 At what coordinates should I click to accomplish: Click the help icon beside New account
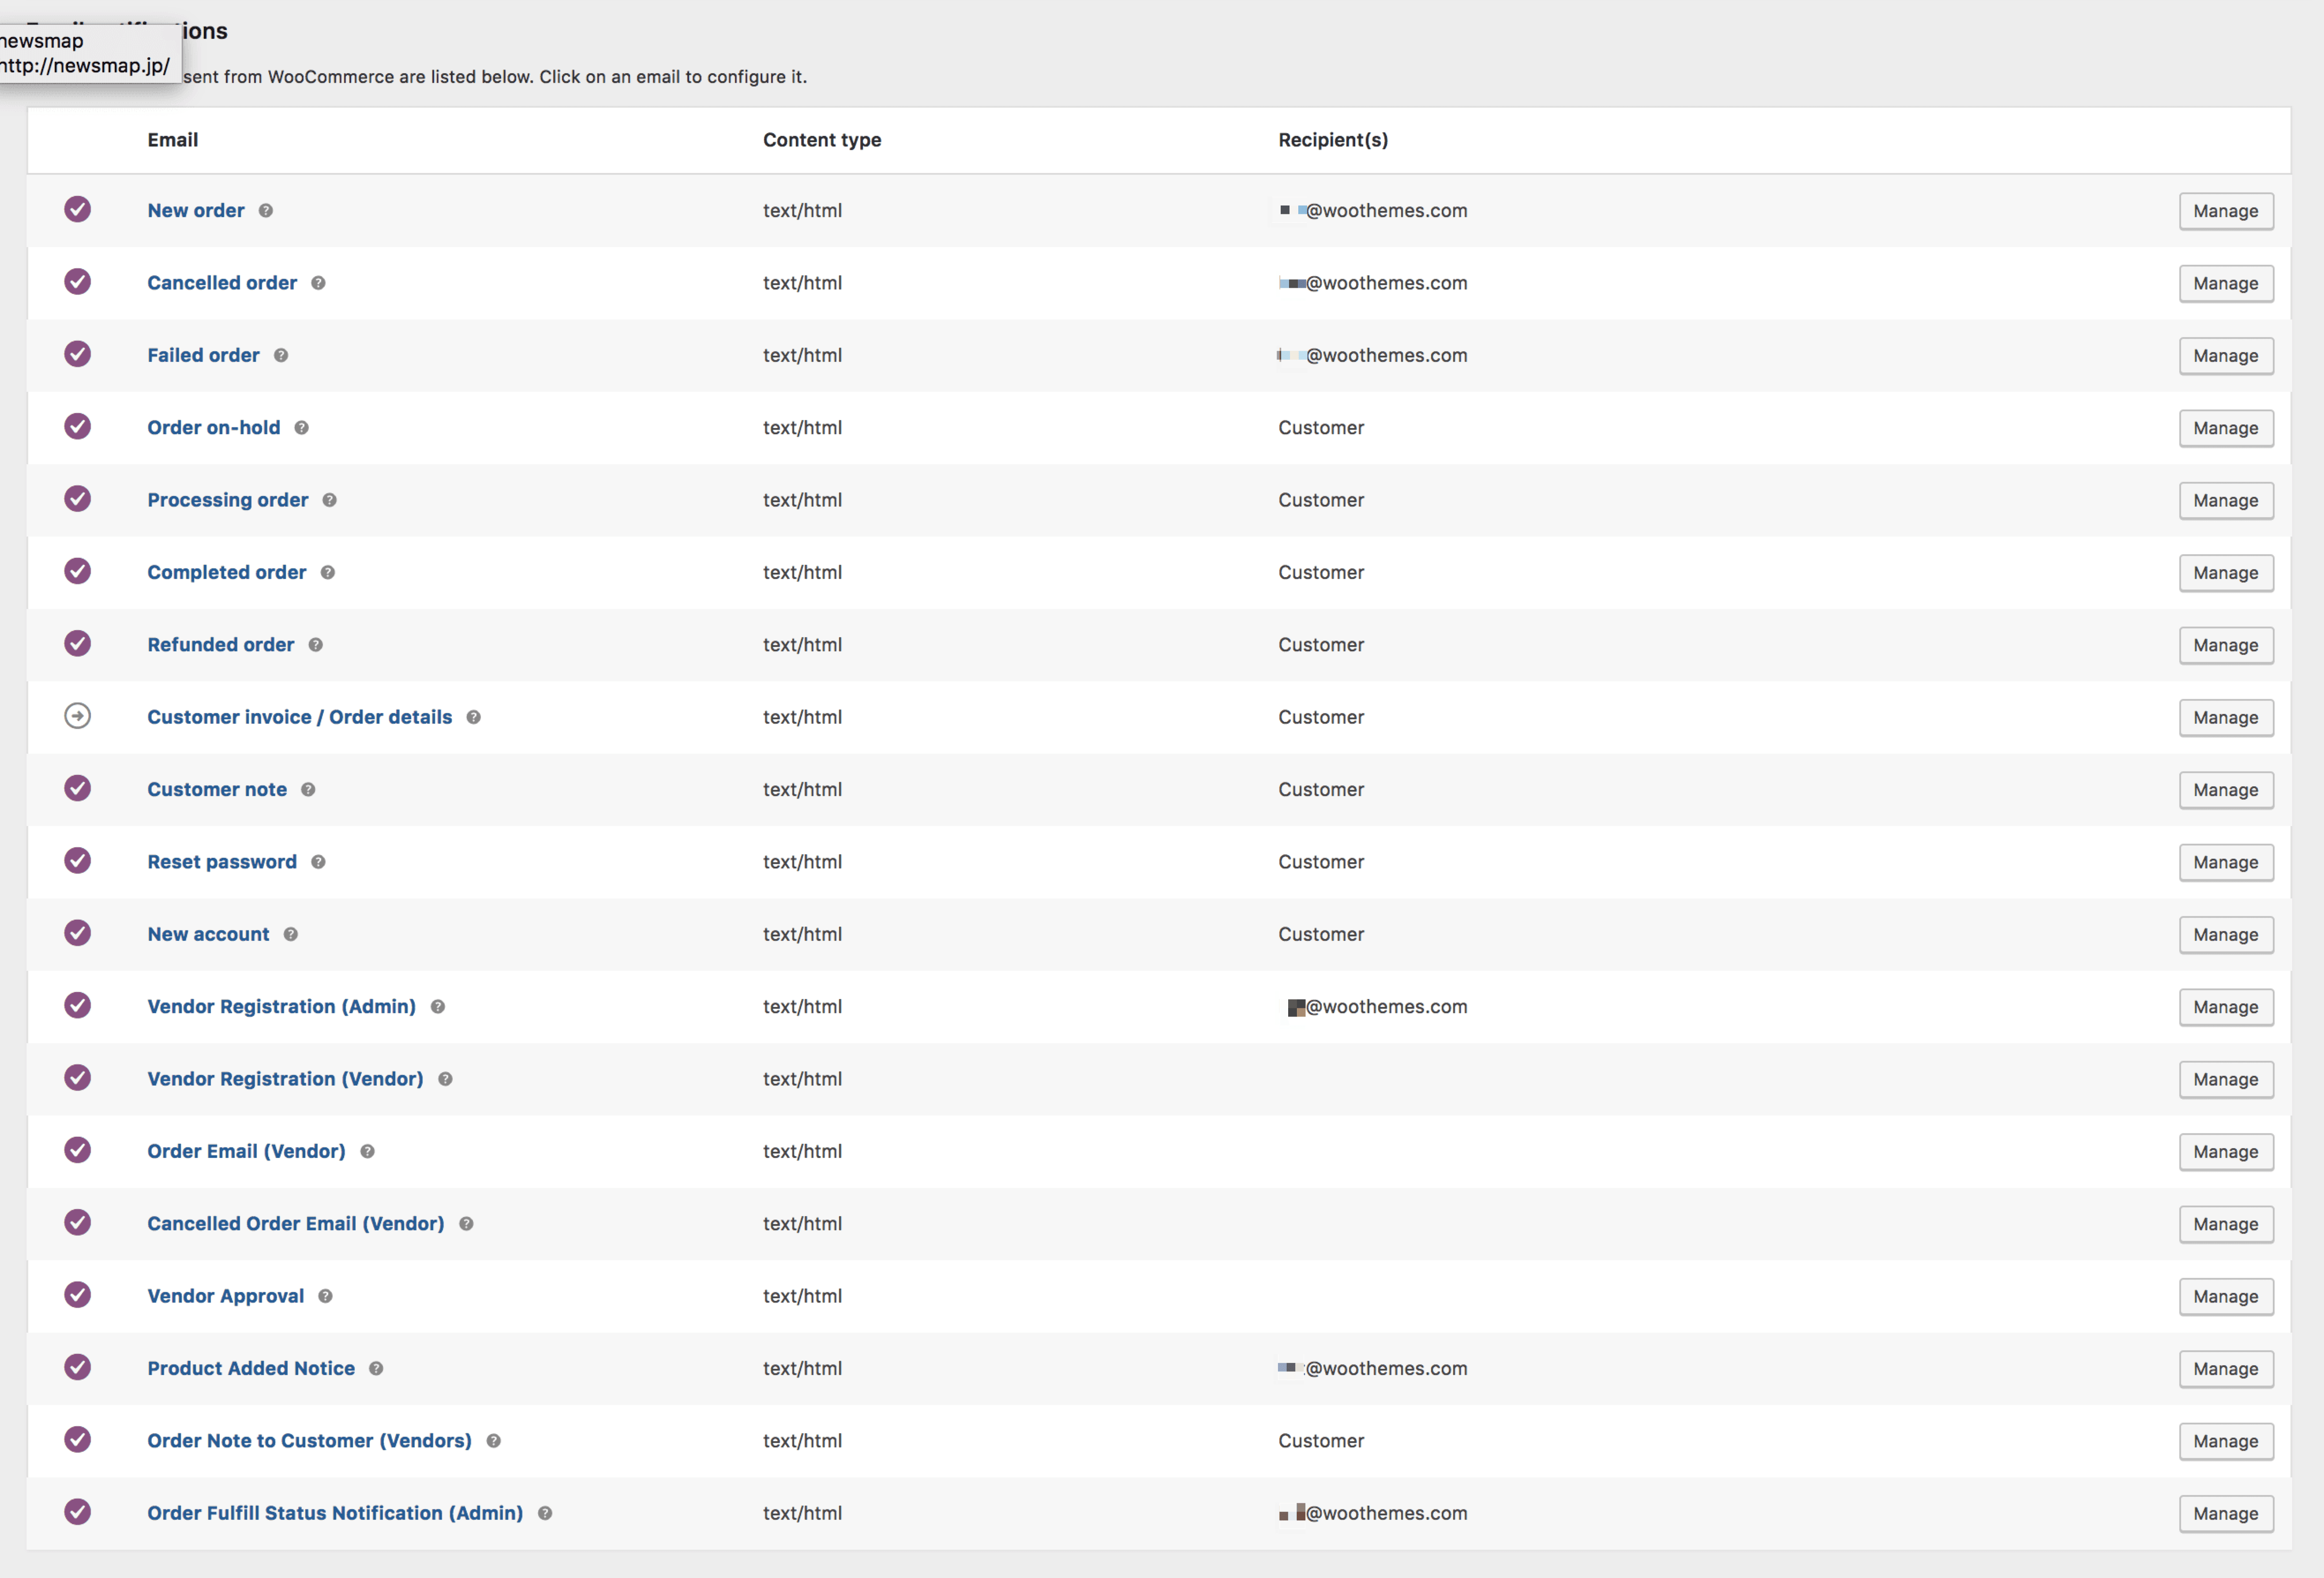(x=290, y=934)
